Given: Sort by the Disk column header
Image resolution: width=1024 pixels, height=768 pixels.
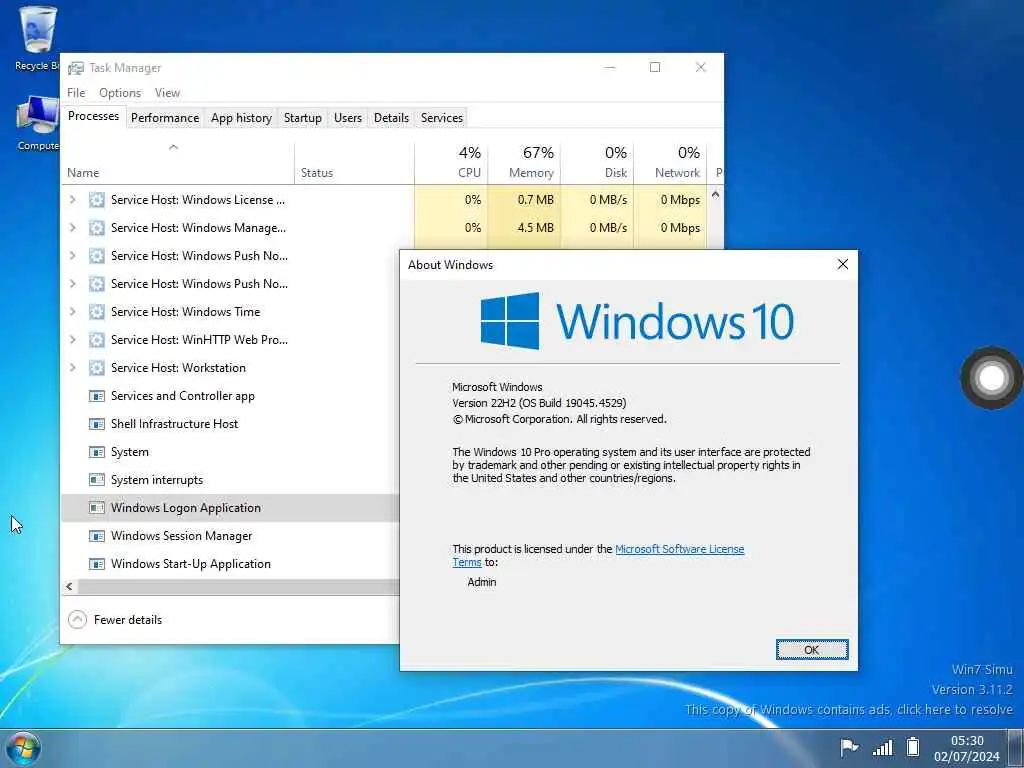Looking at the screenshot, I should tap(598, 163).
